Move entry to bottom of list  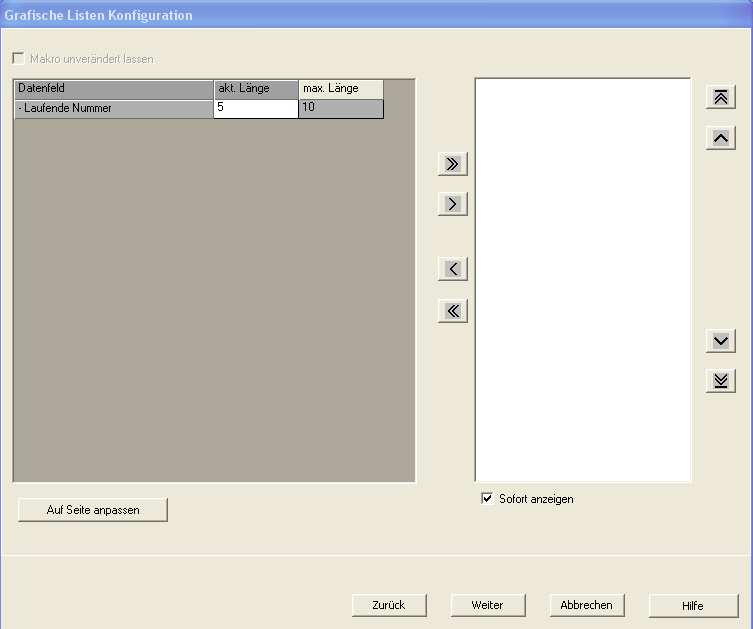point(720,381)
